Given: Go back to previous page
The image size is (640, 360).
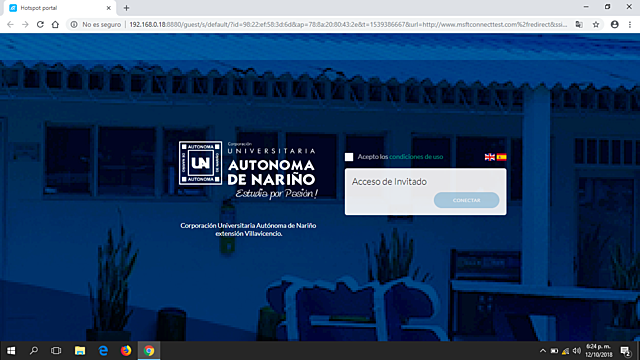Looking at the screenshot, I should (11, 24).
